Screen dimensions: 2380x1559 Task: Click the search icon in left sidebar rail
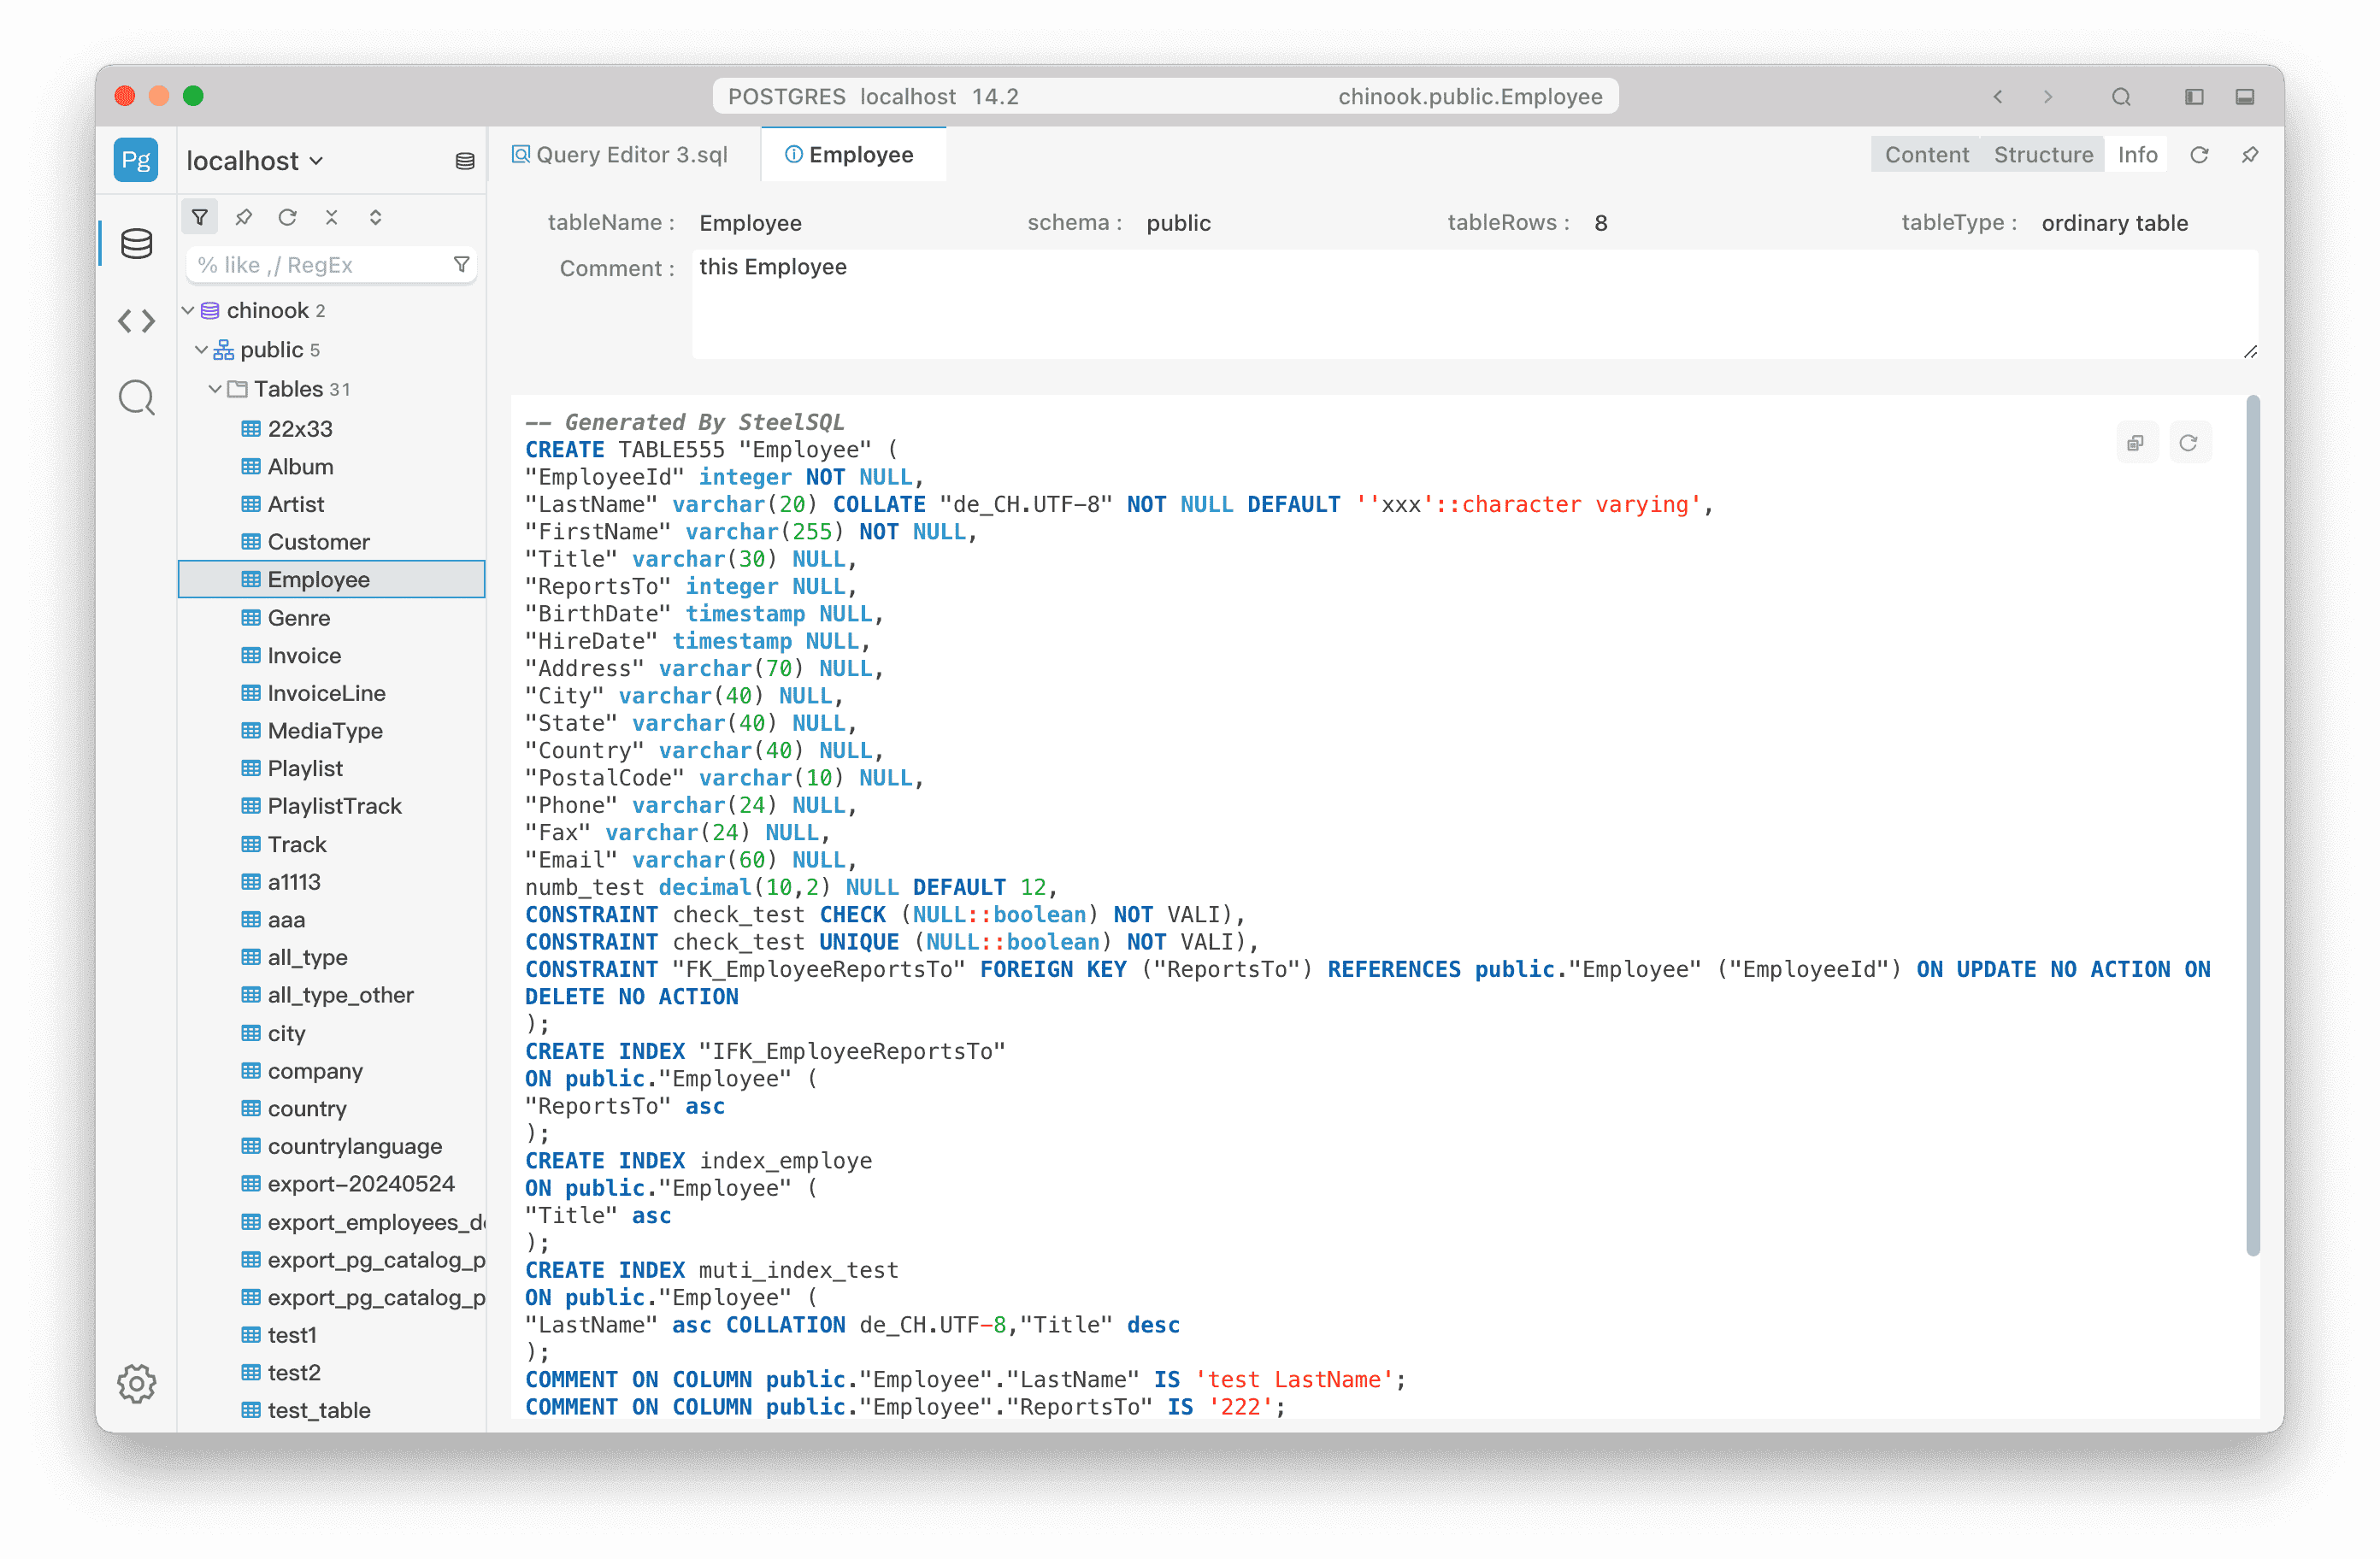coord(136,397)
